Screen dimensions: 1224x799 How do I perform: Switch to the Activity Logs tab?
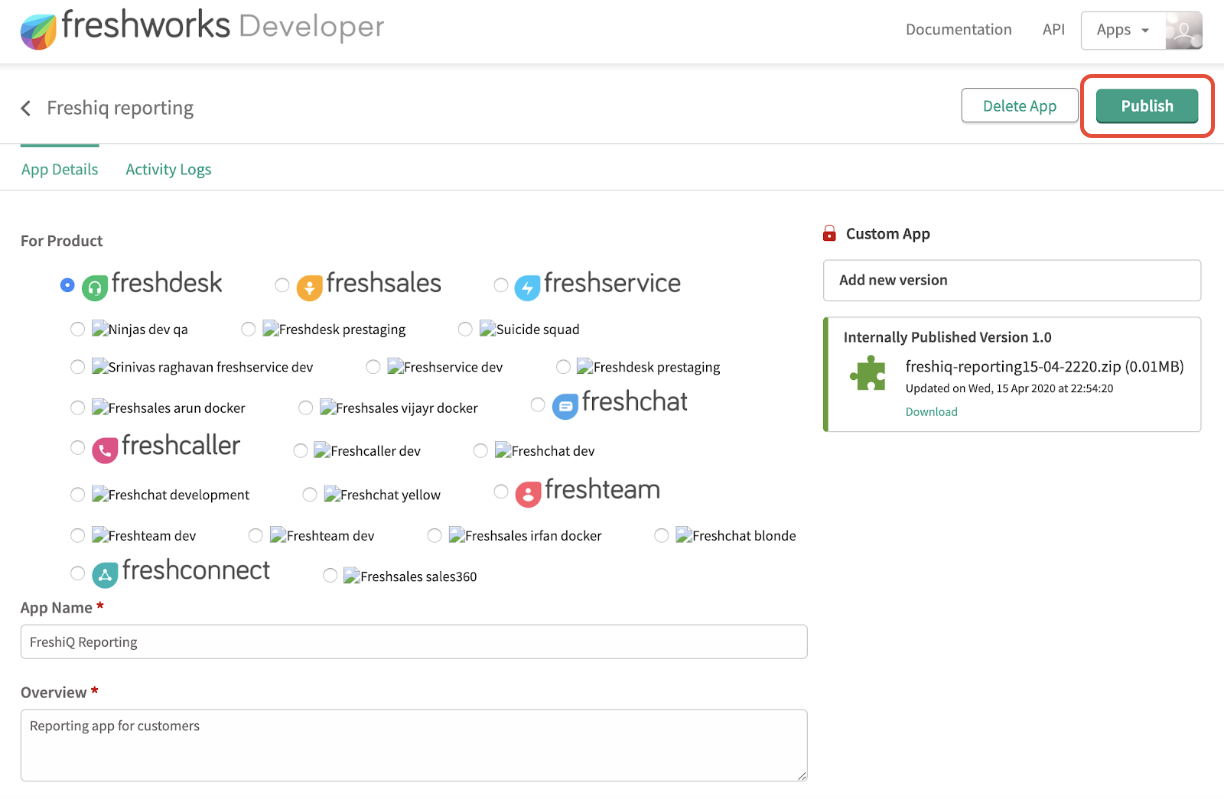point(168,169)
